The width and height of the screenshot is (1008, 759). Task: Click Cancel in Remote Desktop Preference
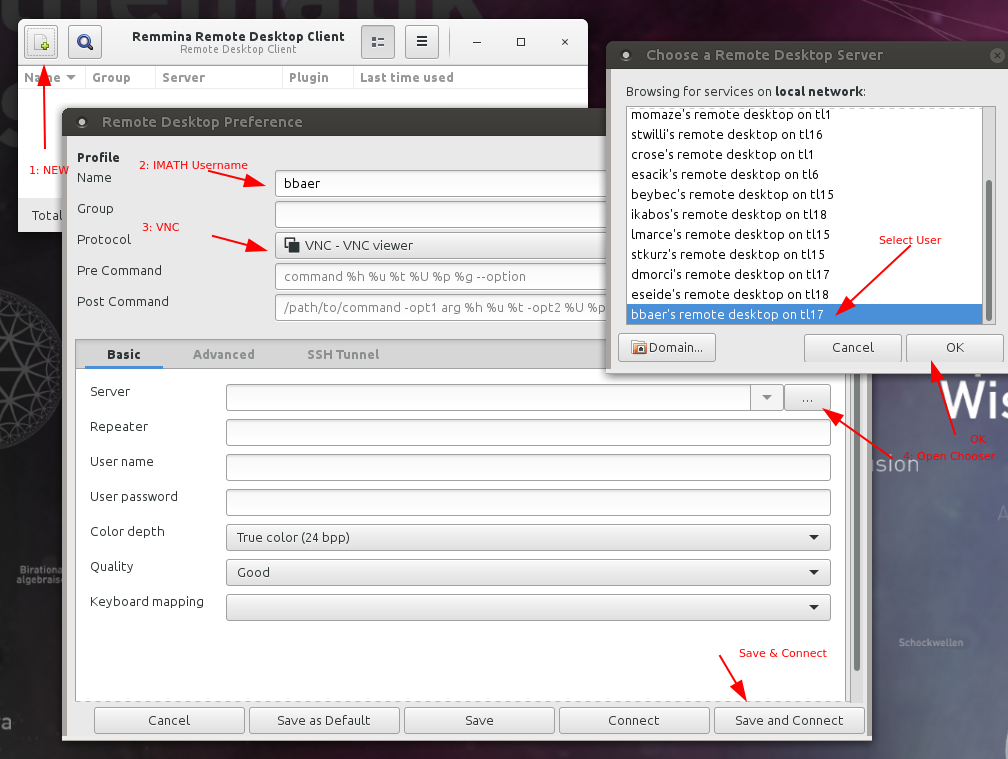coord(169,720)
